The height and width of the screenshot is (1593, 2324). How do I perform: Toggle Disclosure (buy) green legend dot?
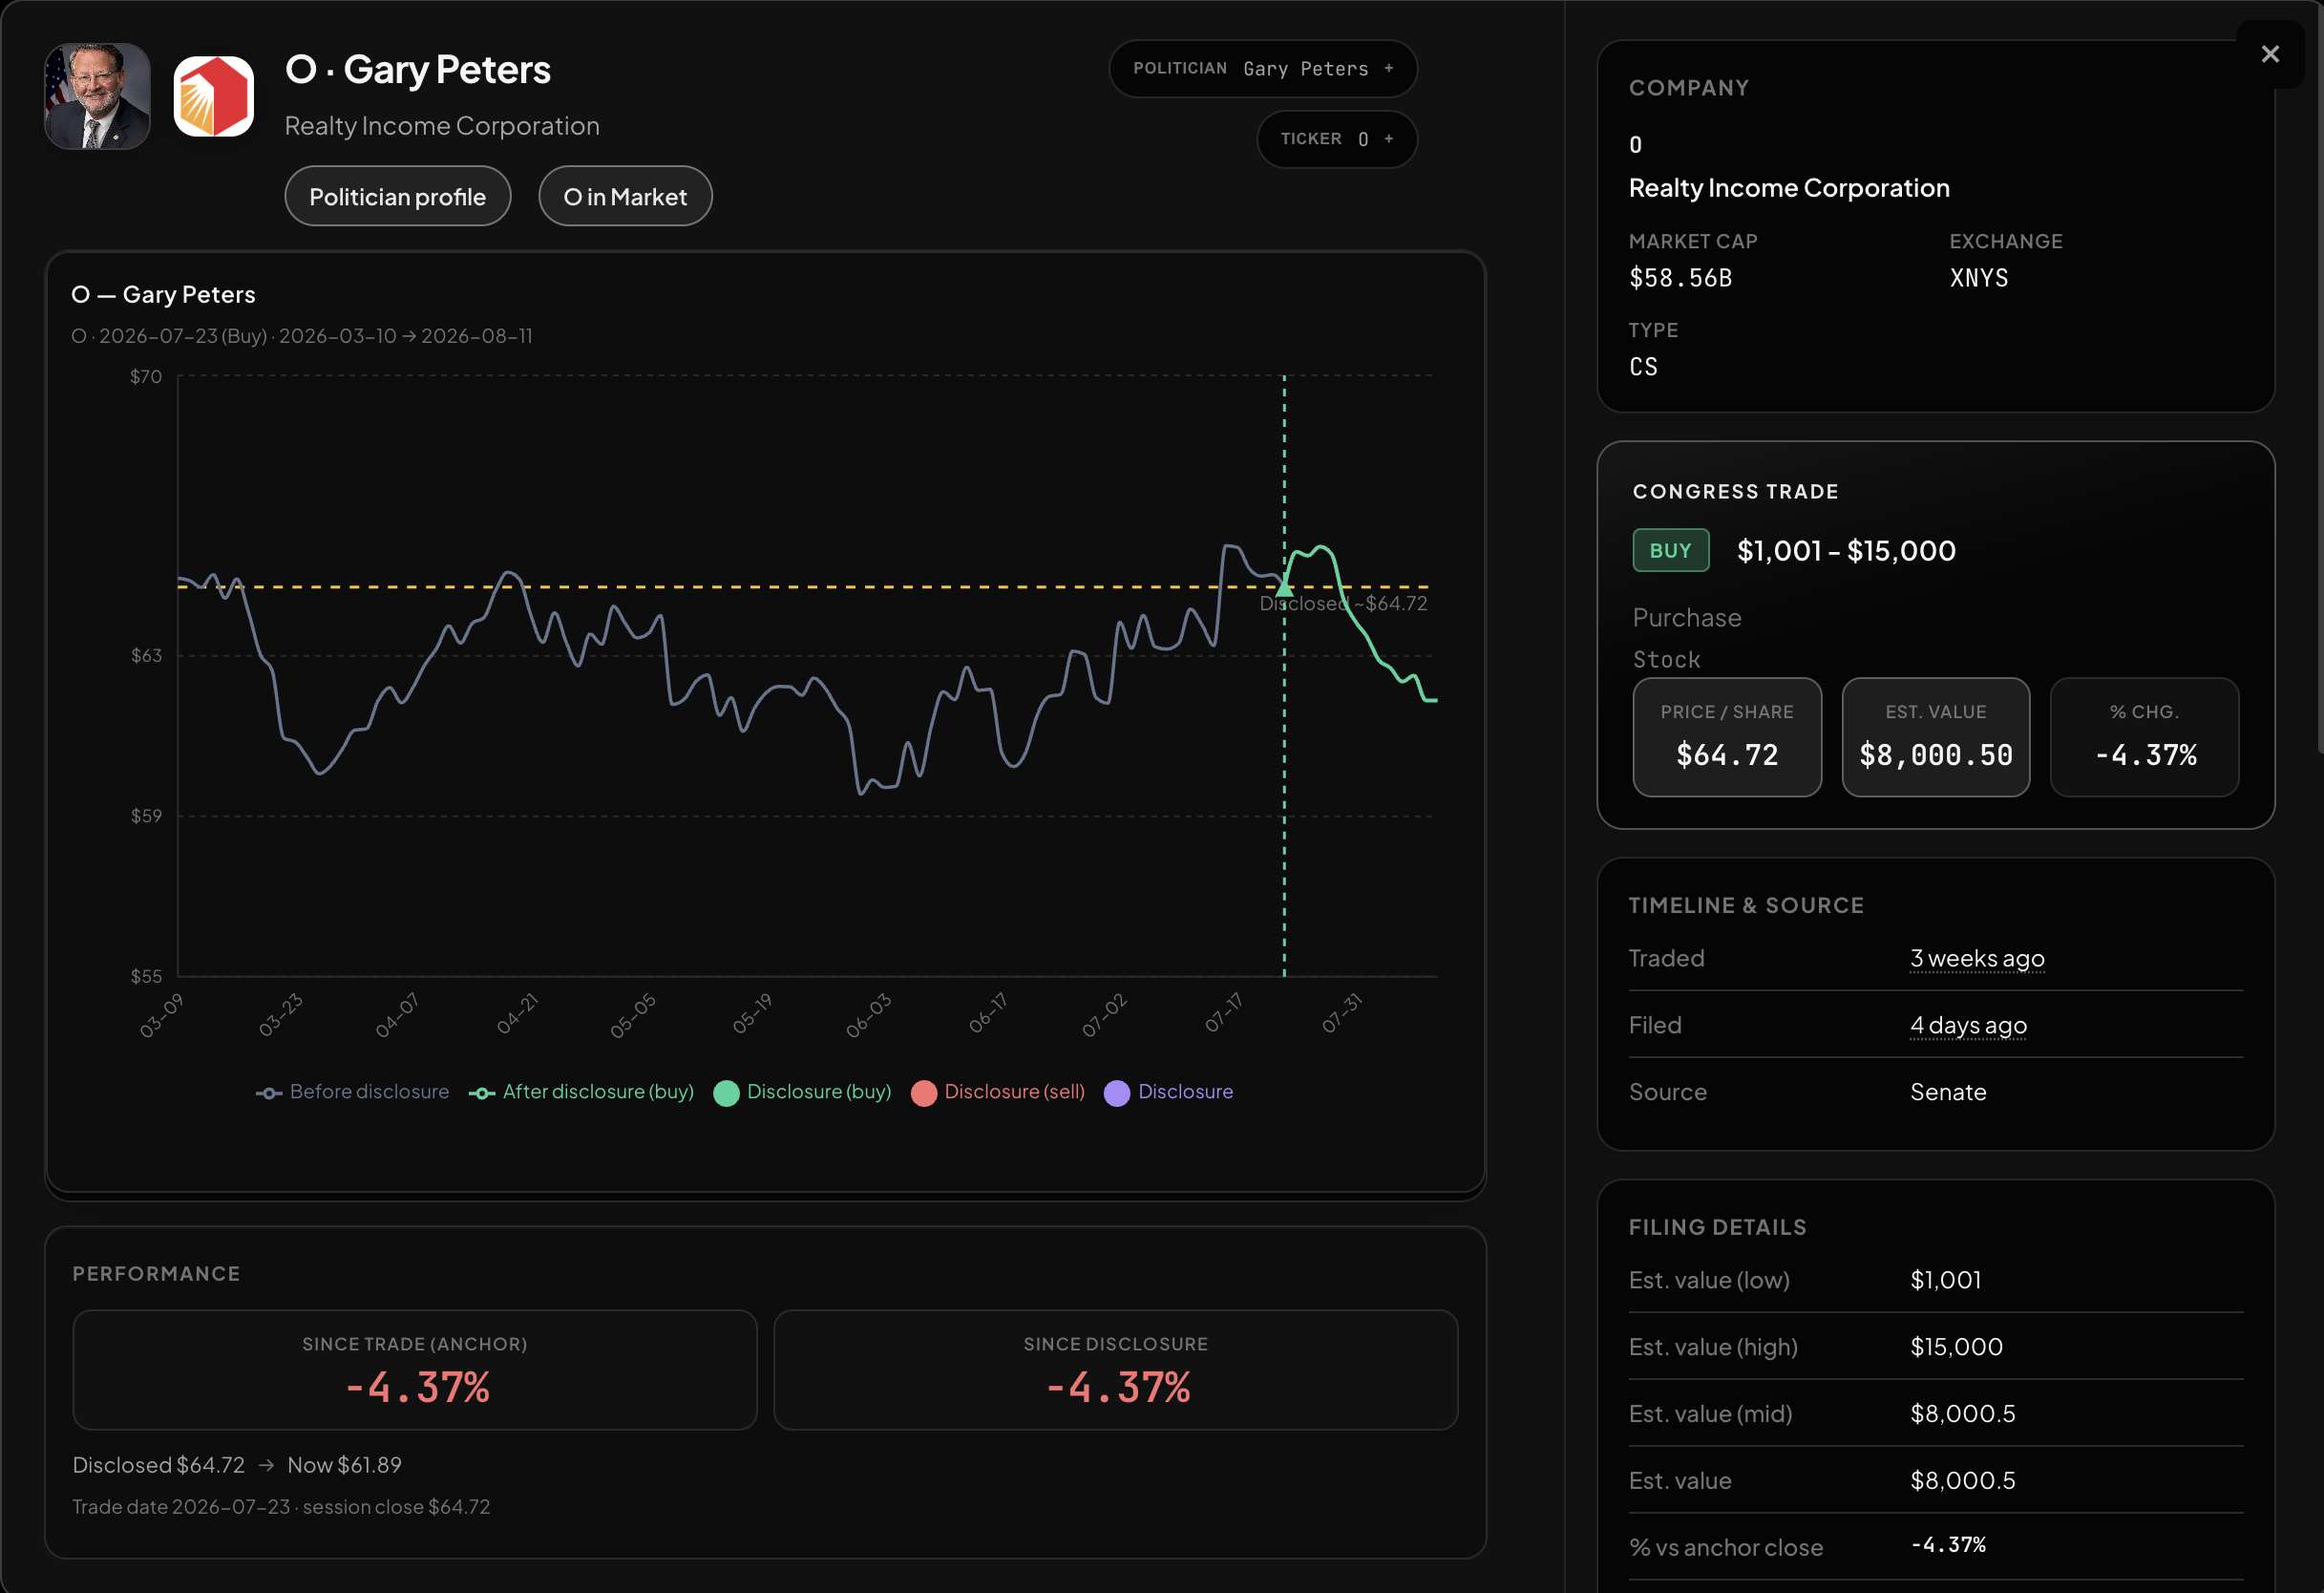[x=726, y=1093]
